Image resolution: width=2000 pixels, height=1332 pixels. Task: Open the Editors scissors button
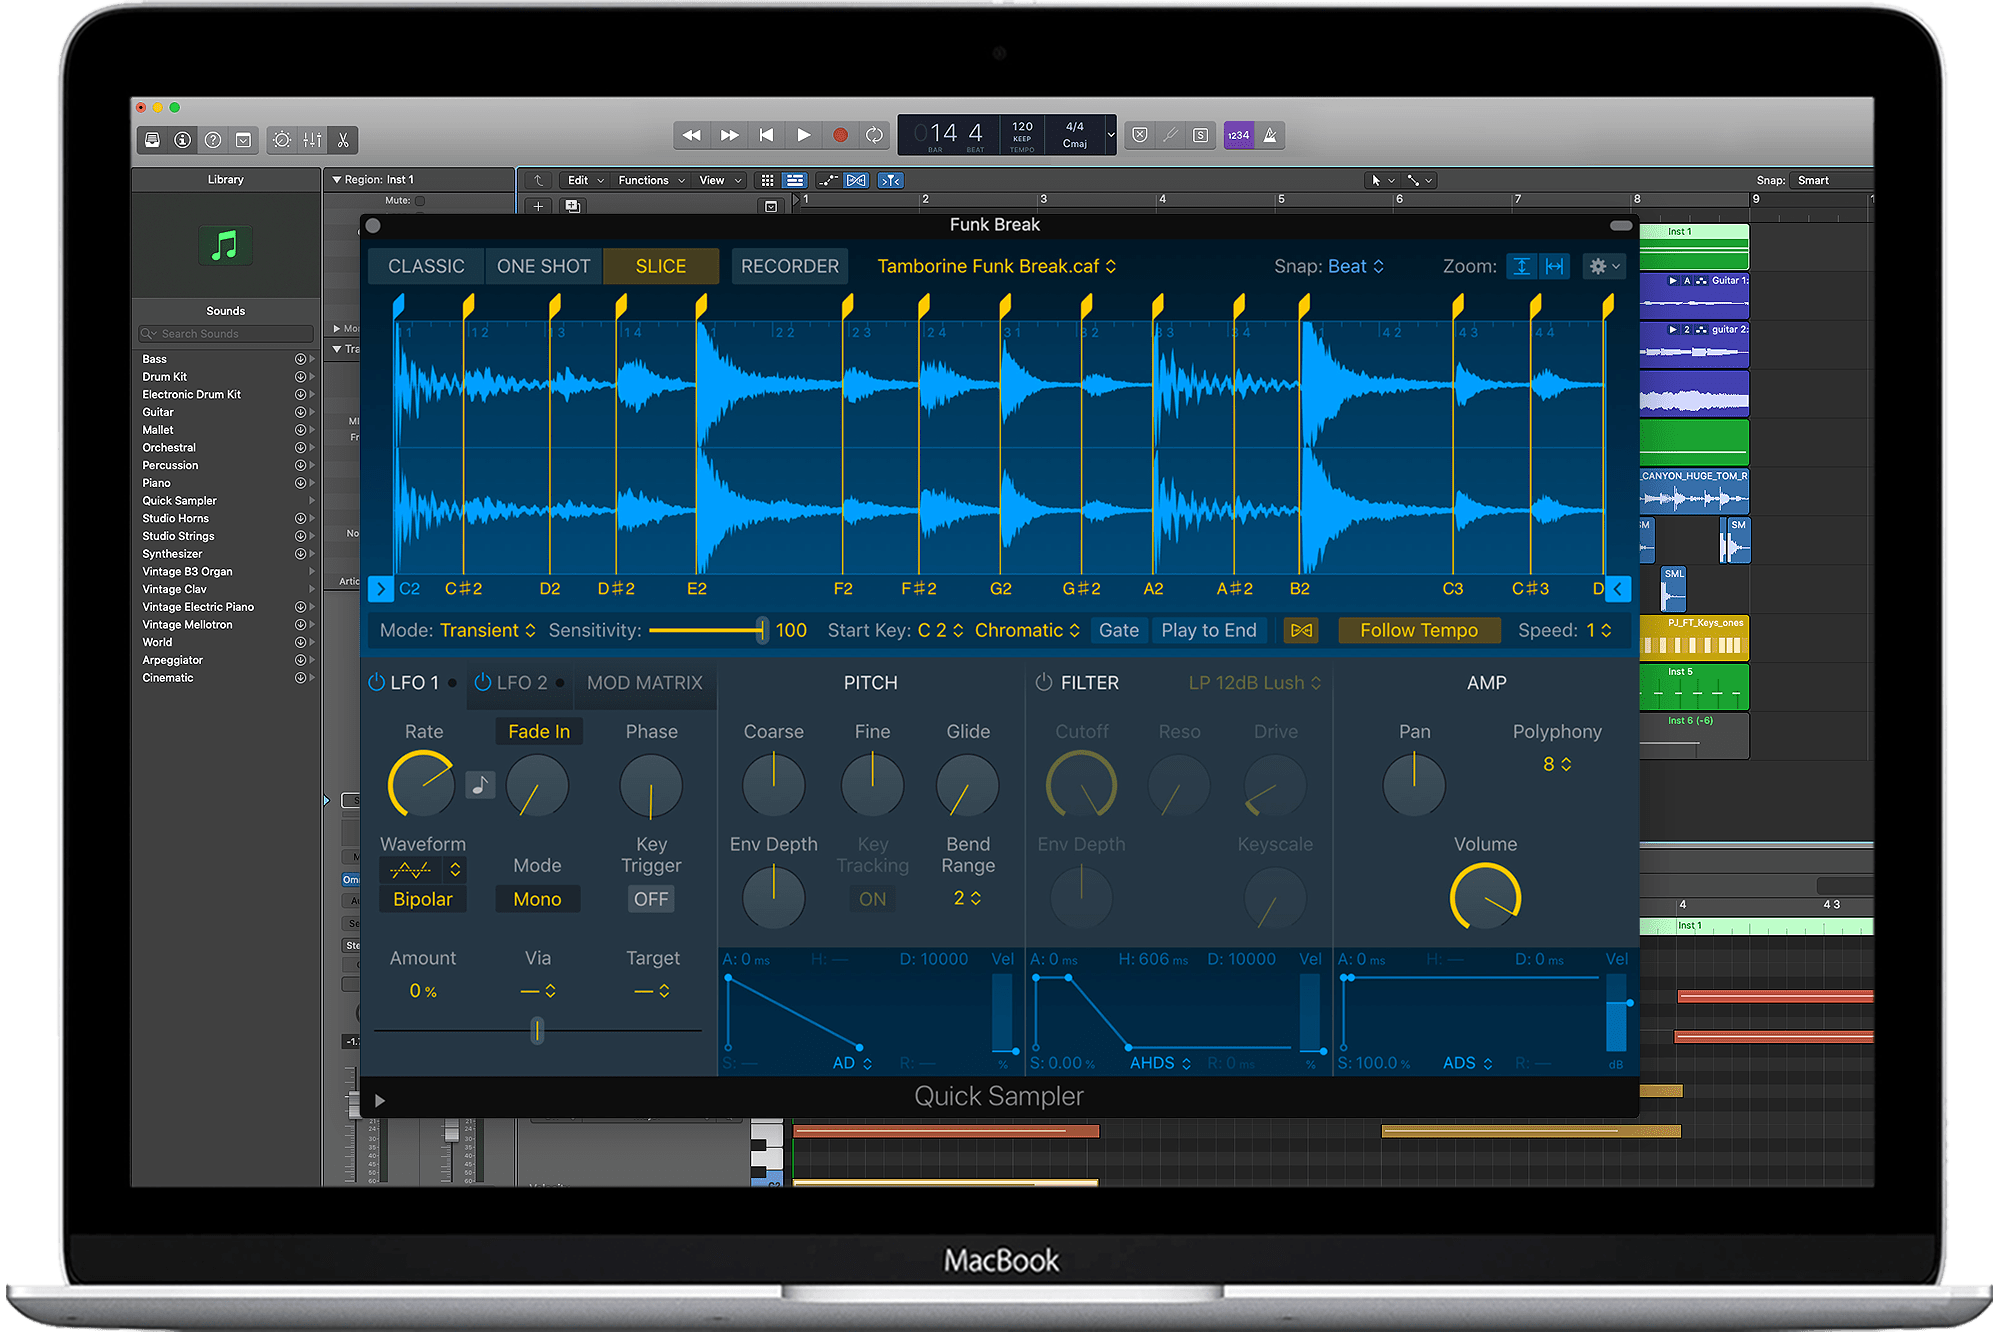(343, 140)
